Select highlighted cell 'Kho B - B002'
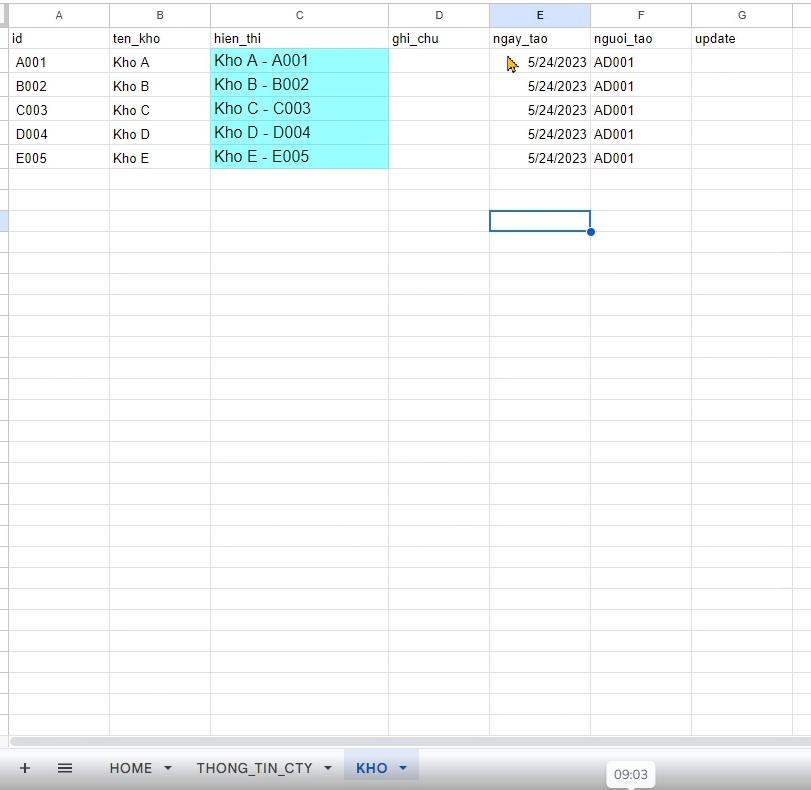The width and height of the screenshot is (811, 790). 299,85
